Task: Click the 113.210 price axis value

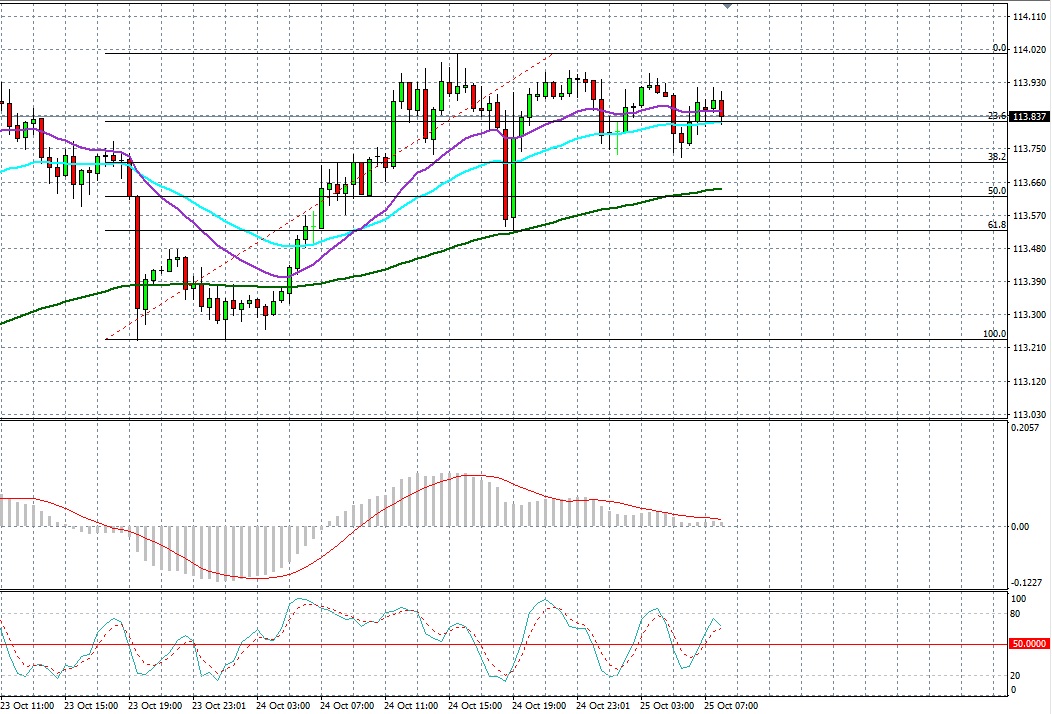Action: tap(1029, 348)
